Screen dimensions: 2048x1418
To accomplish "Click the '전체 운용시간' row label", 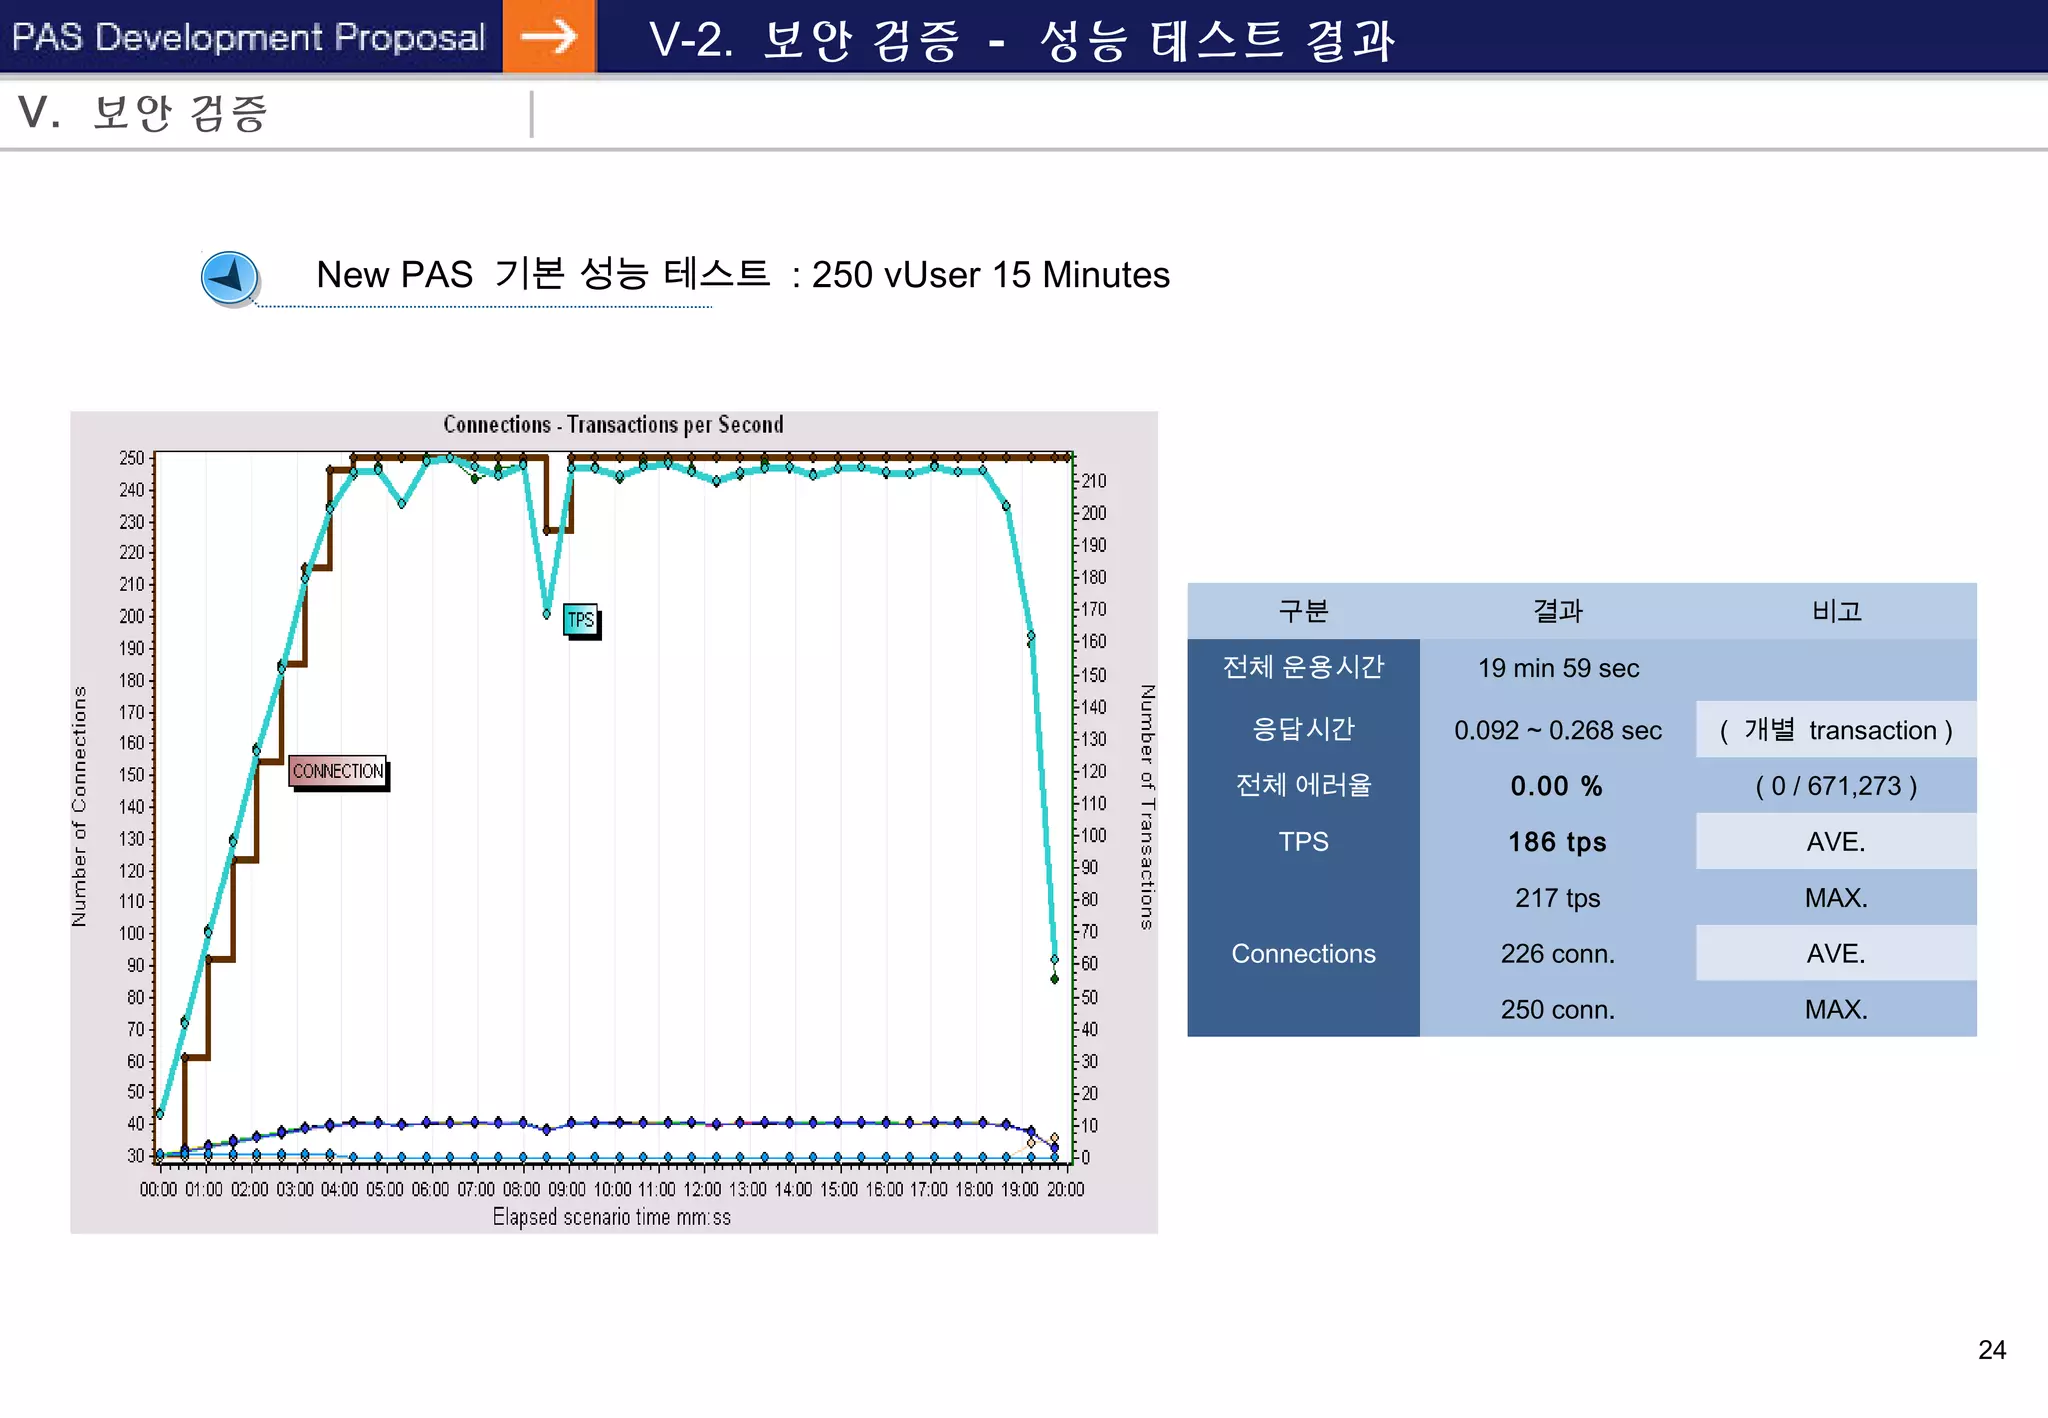I will coord(1303,667).
